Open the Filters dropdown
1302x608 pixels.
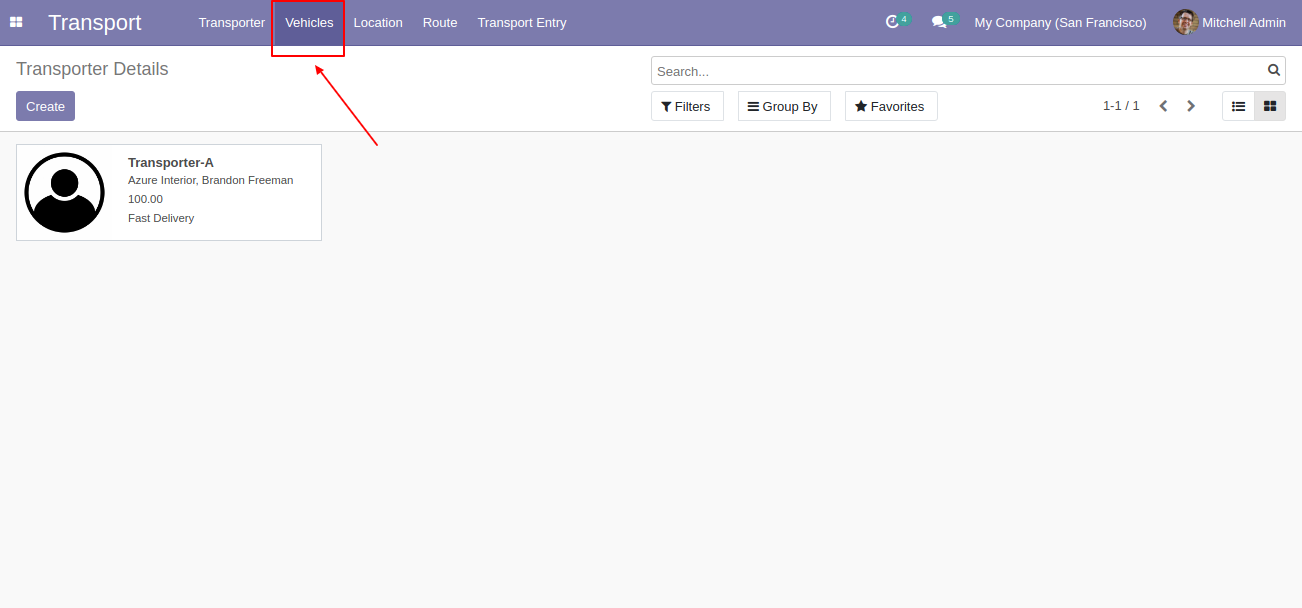(x=687, y=106)
